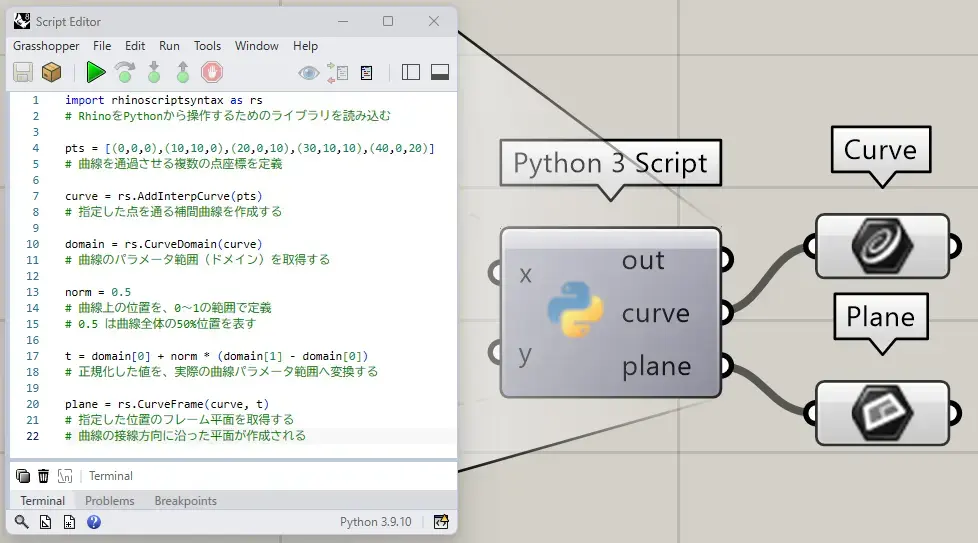978x543 pixels.
Task: Click the script document icon in toolbar
Action: click(x=367, y=73)
